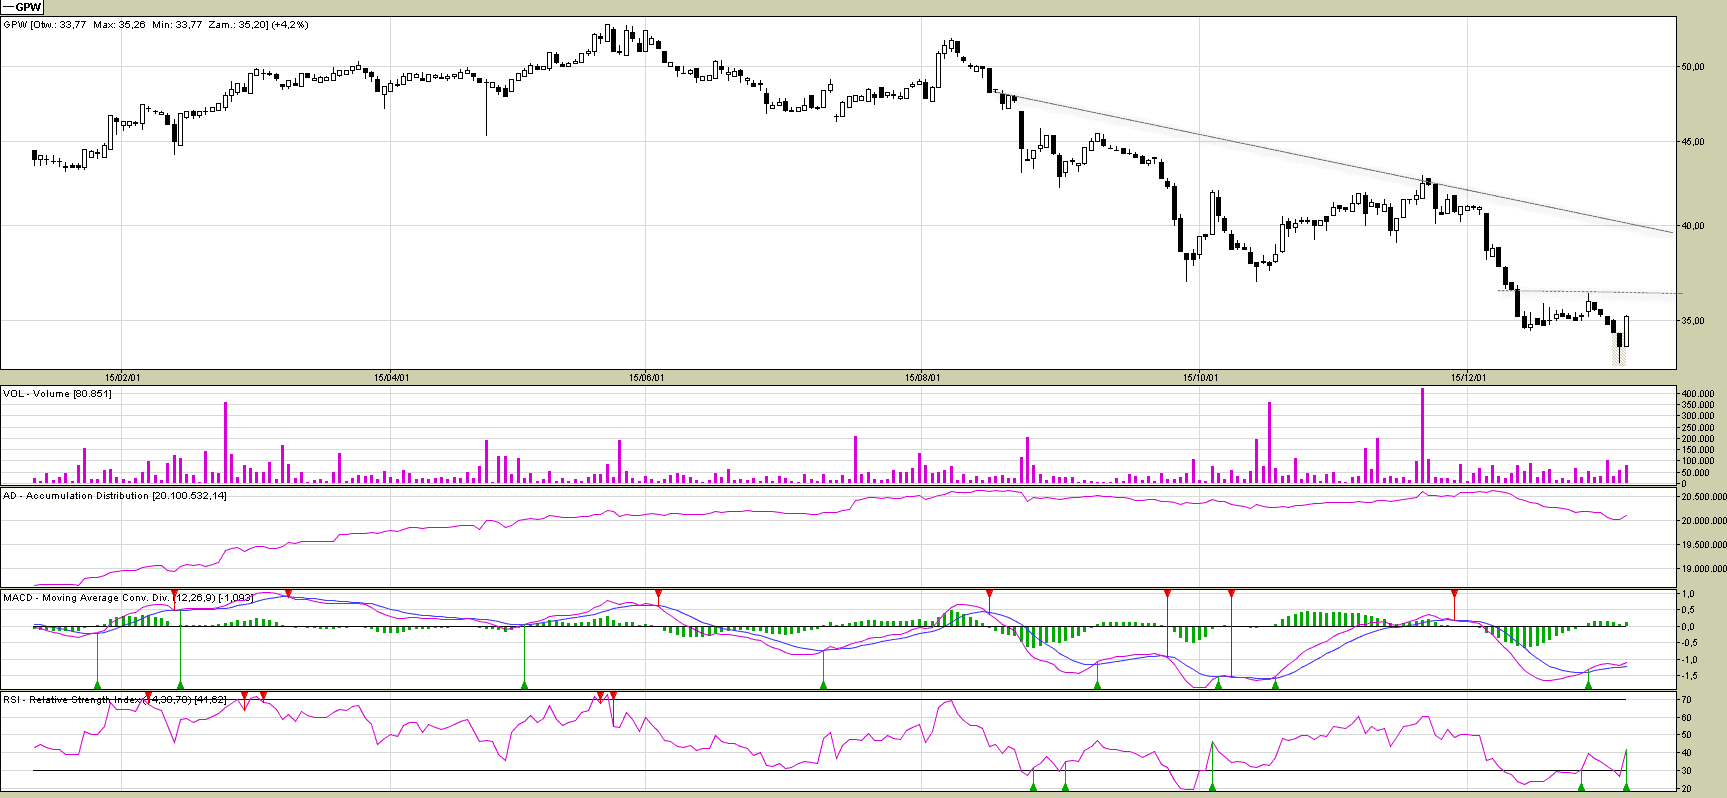
Task: Click the rightmost red MACD sell marker
Action: click(1454, 594)
